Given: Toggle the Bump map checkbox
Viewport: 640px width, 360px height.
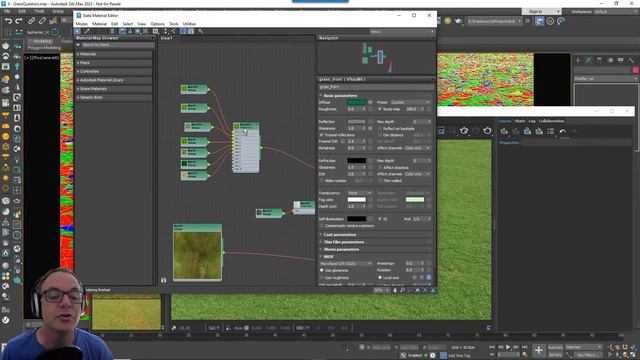Looking at the screenshot, I should (380, 109).
